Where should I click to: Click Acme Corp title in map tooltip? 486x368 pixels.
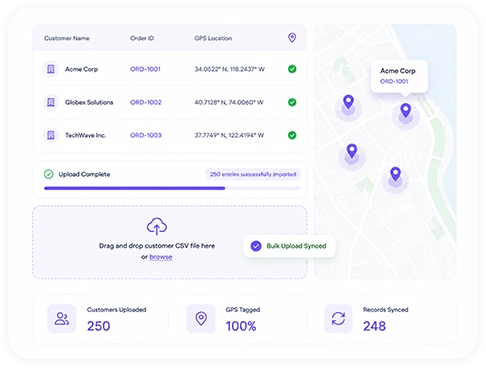[x=398, y=71]
